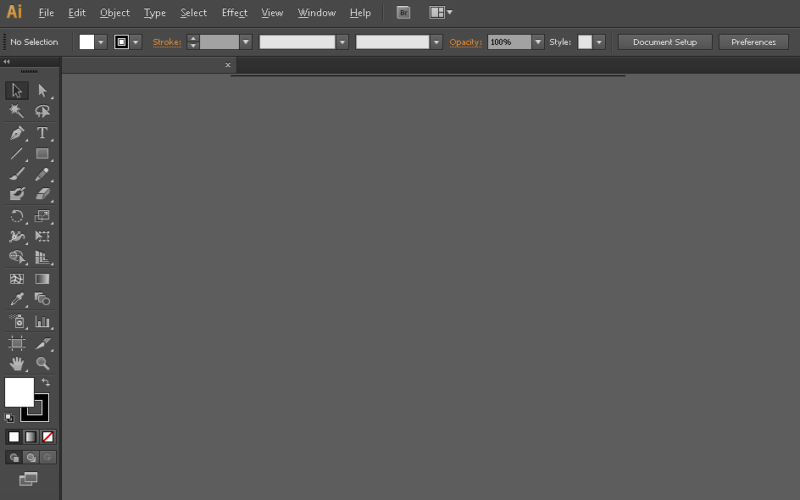Open the brush definition dropdown
This screenshot has width=800, height=500.
pos(436,42)
